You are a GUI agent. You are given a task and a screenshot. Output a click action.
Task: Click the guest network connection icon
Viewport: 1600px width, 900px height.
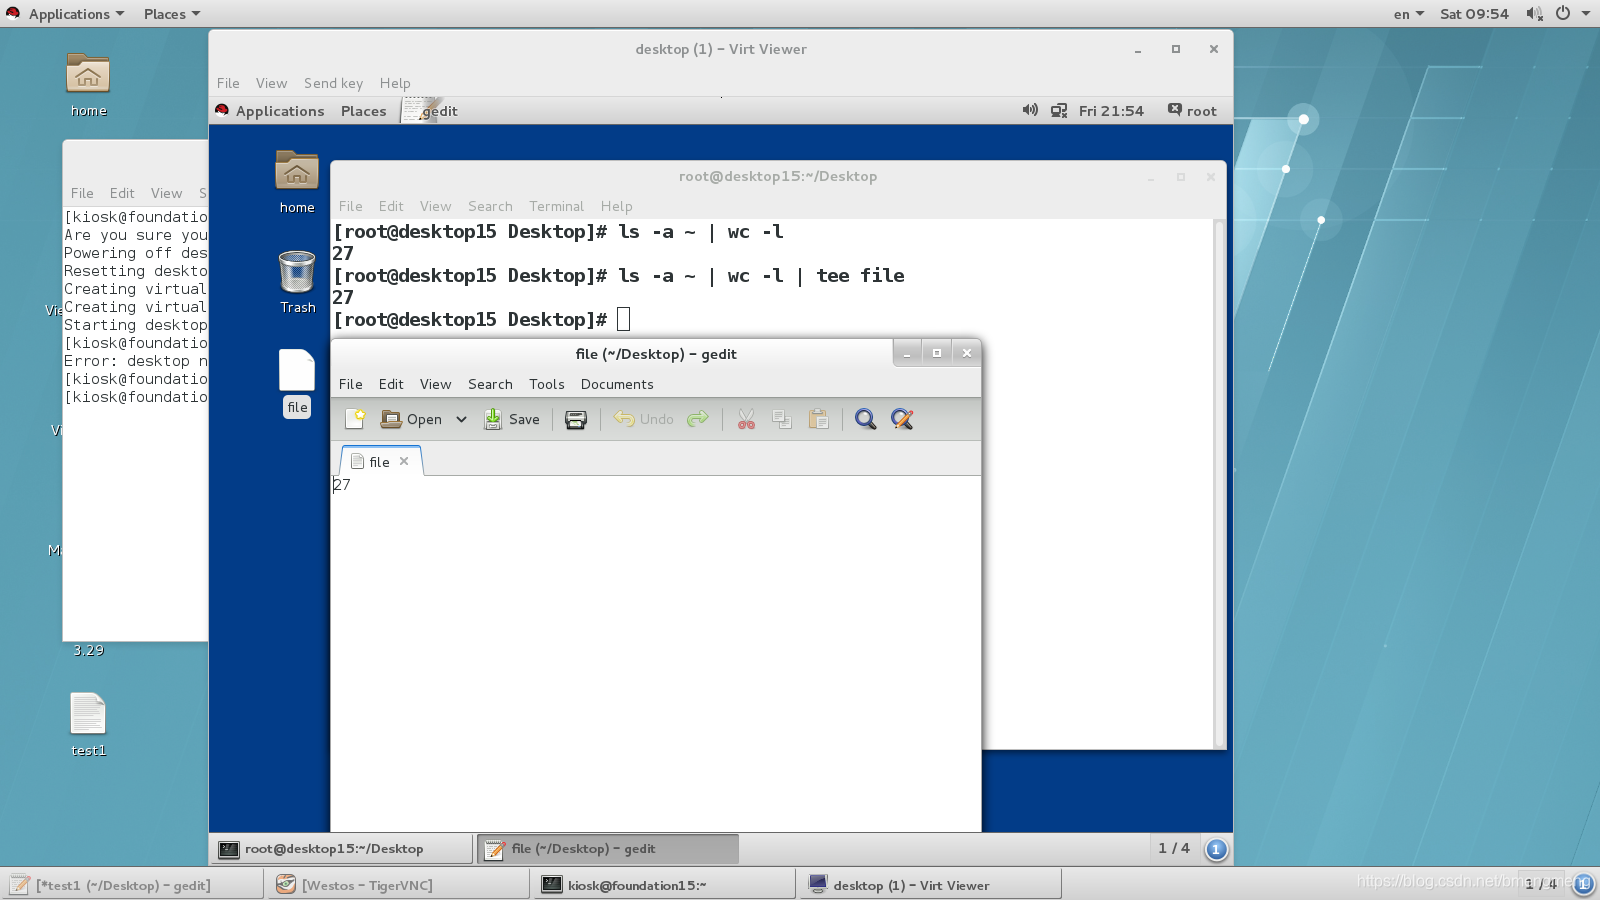(x=1059, y=111)
